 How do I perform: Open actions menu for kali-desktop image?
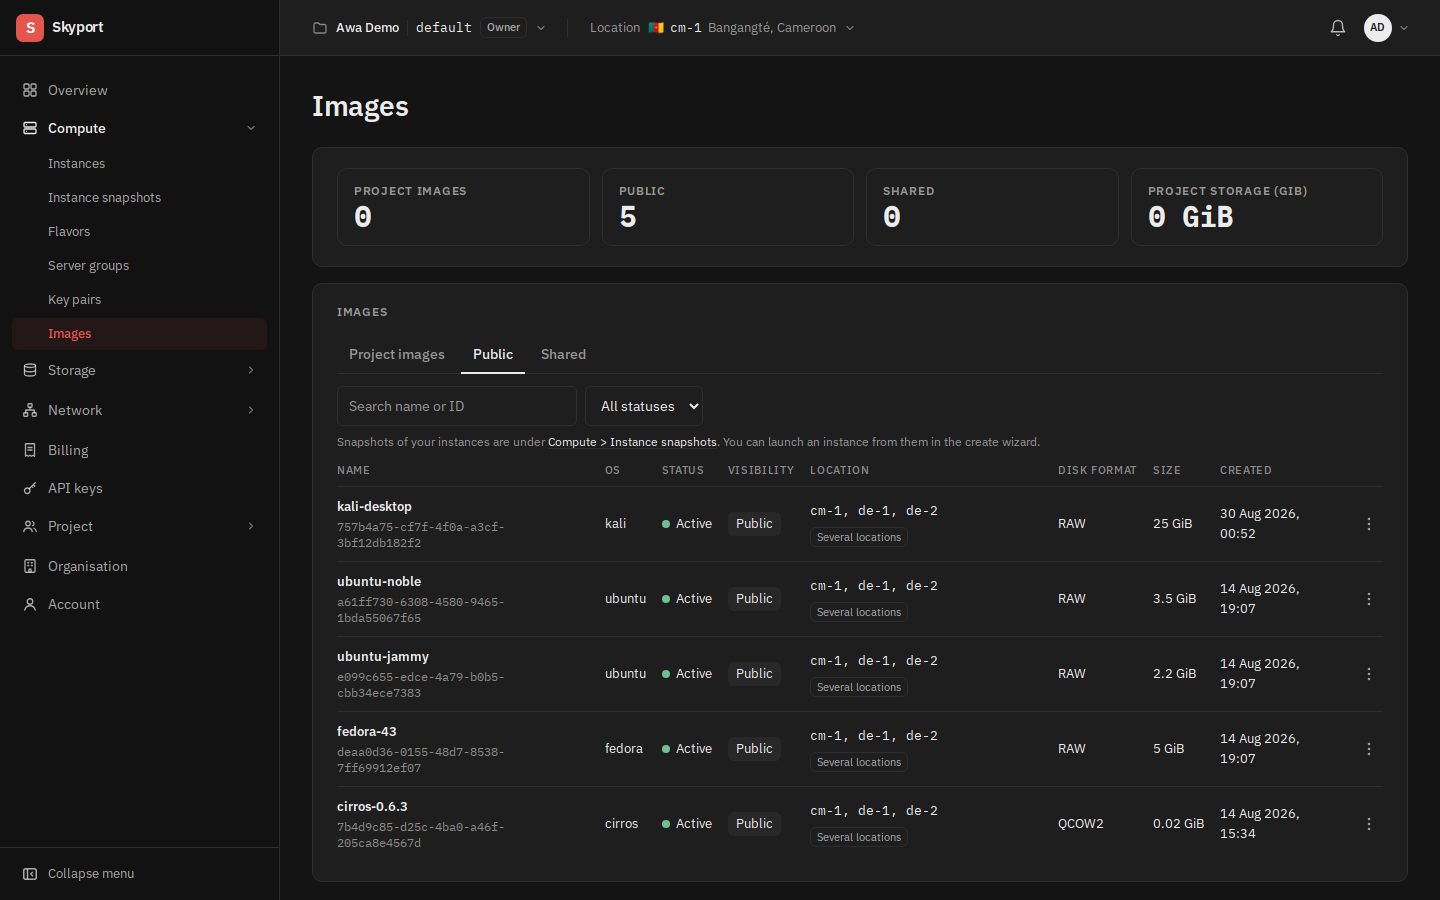[1369, 524]
